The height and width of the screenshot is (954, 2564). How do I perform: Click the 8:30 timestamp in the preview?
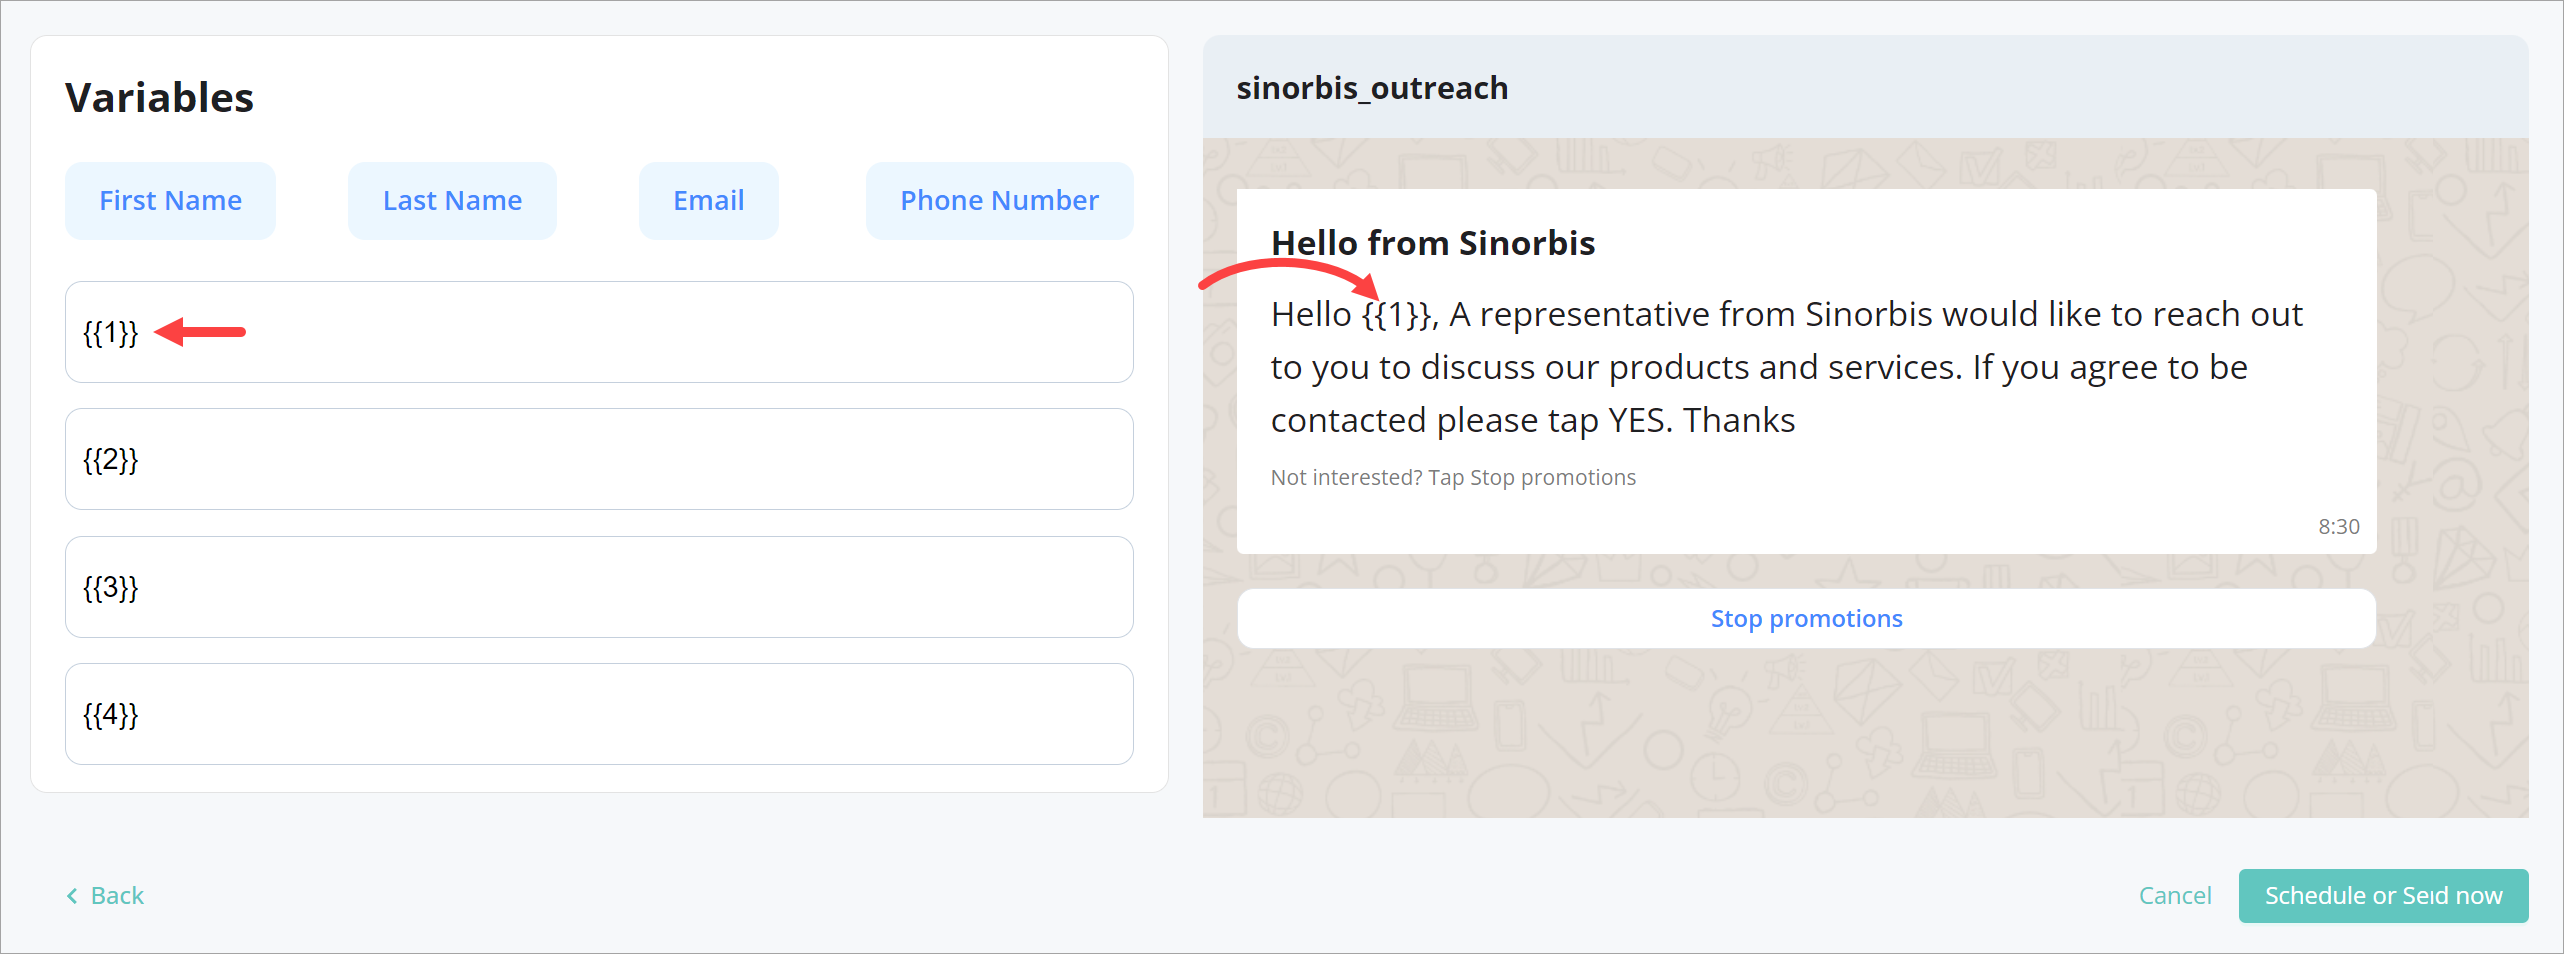(2338, 526)
